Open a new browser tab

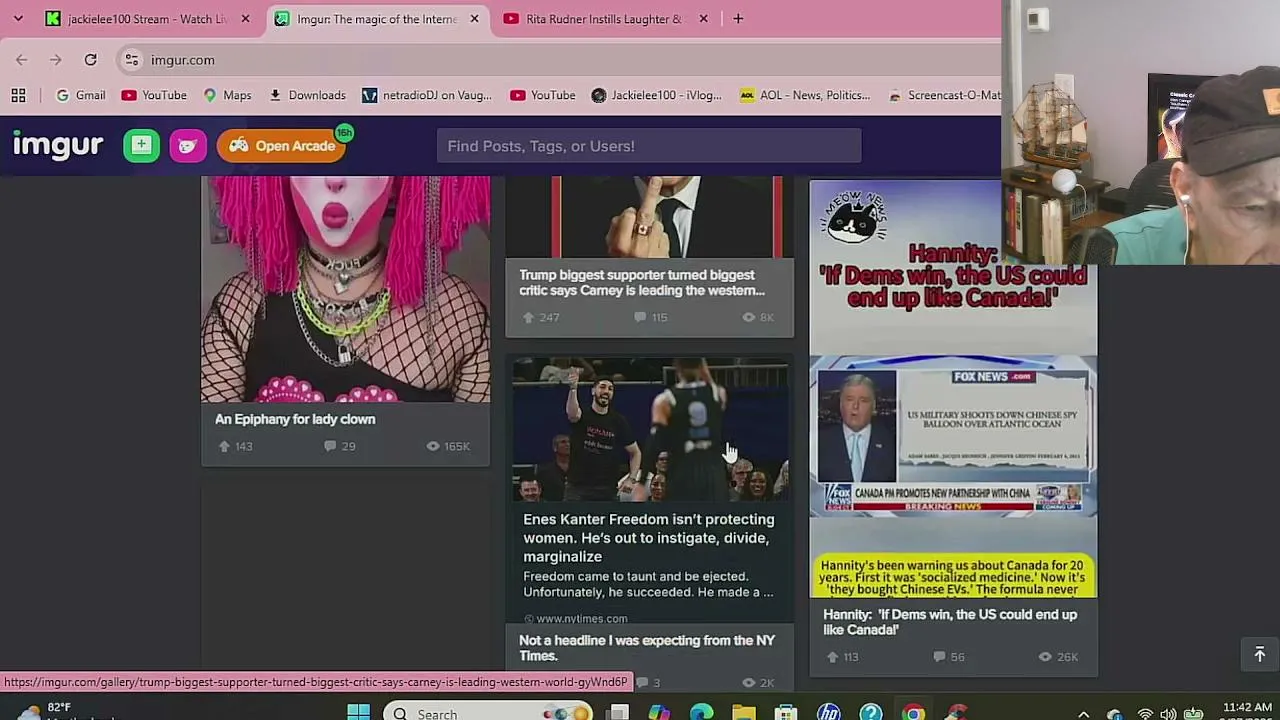pos(738,19)
